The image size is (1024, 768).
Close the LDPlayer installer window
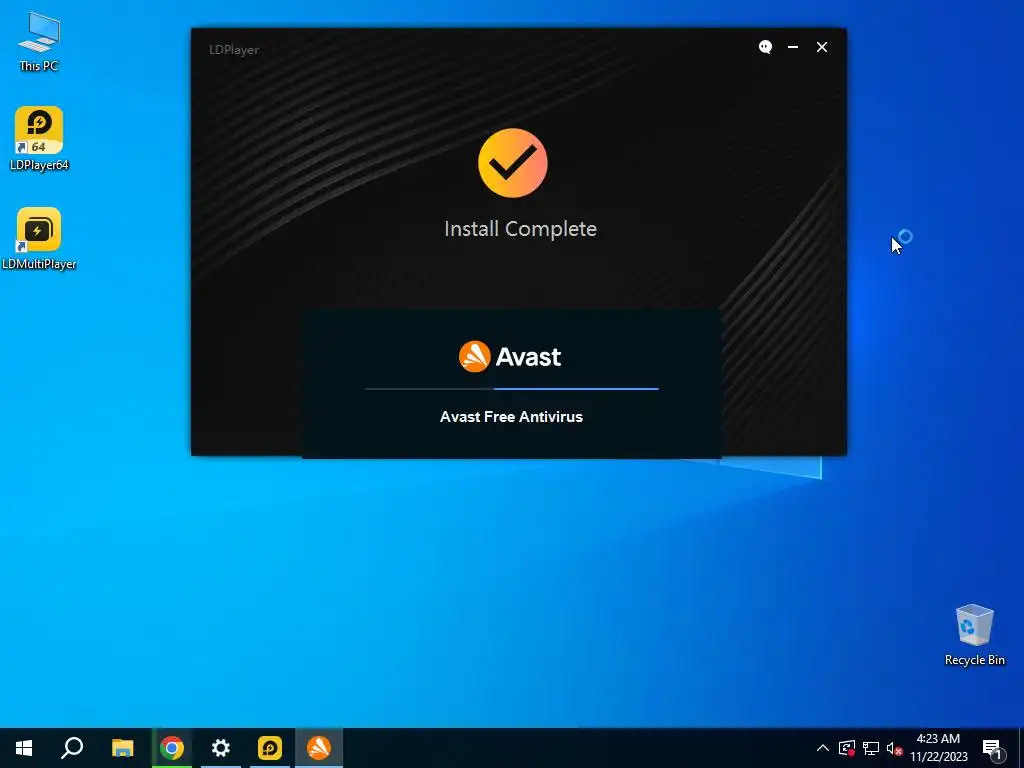(x=822, y=47)
